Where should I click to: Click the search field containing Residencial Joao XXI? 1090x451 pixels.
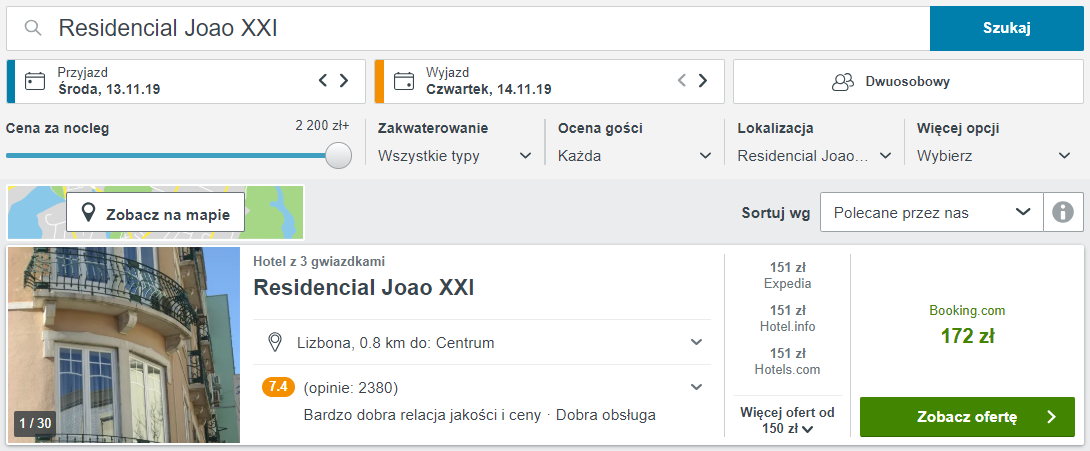coord(468,28)
